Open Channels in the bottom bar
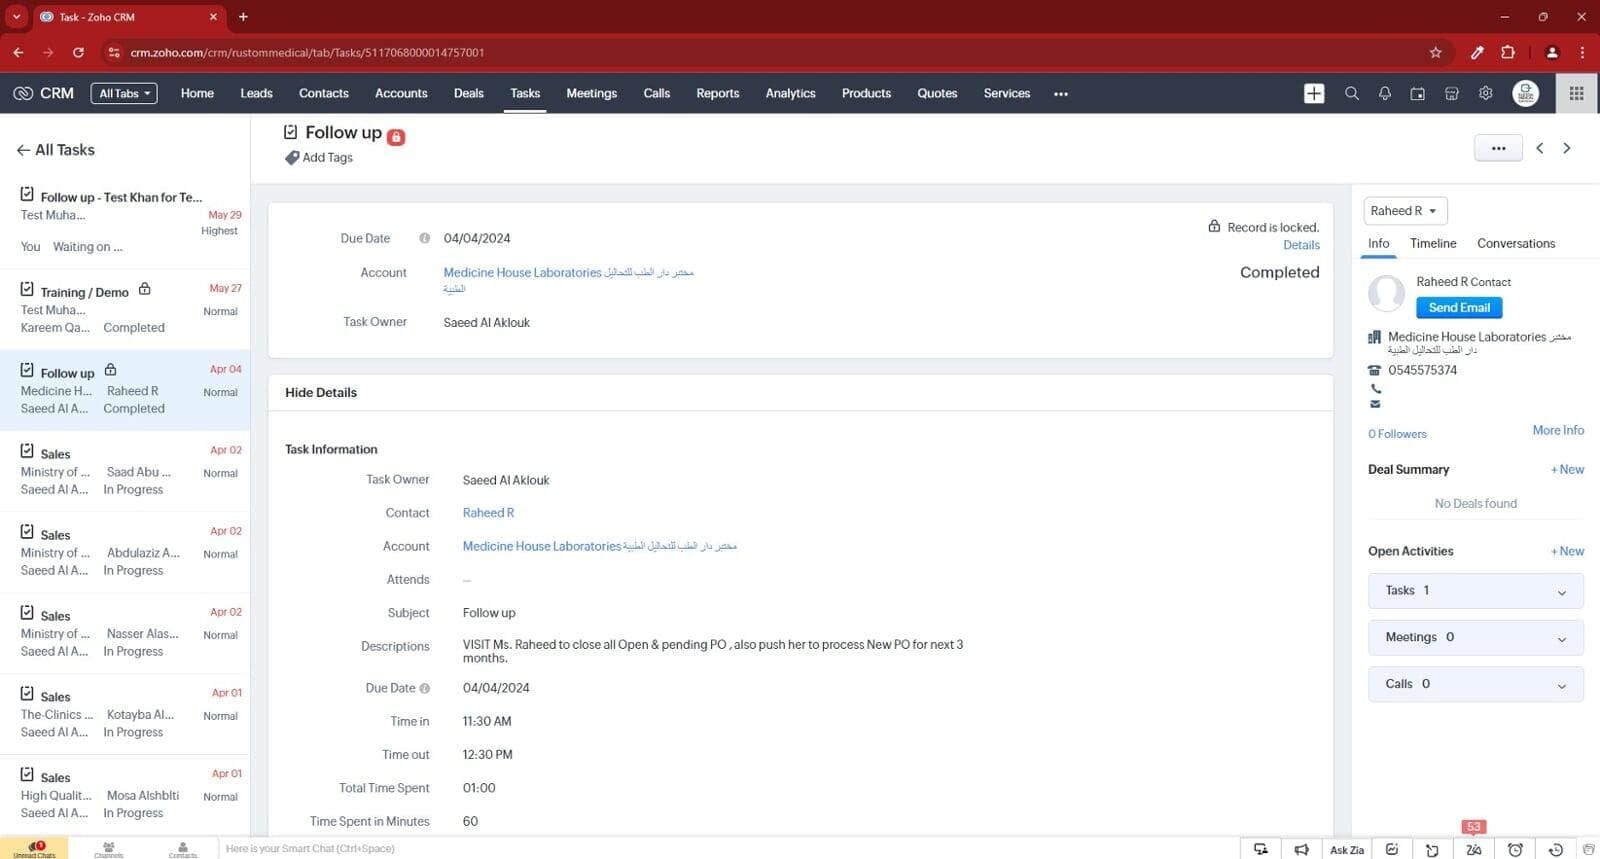Image resolution: width=1600 pixels, height=859 pixels. pos(109,849)
